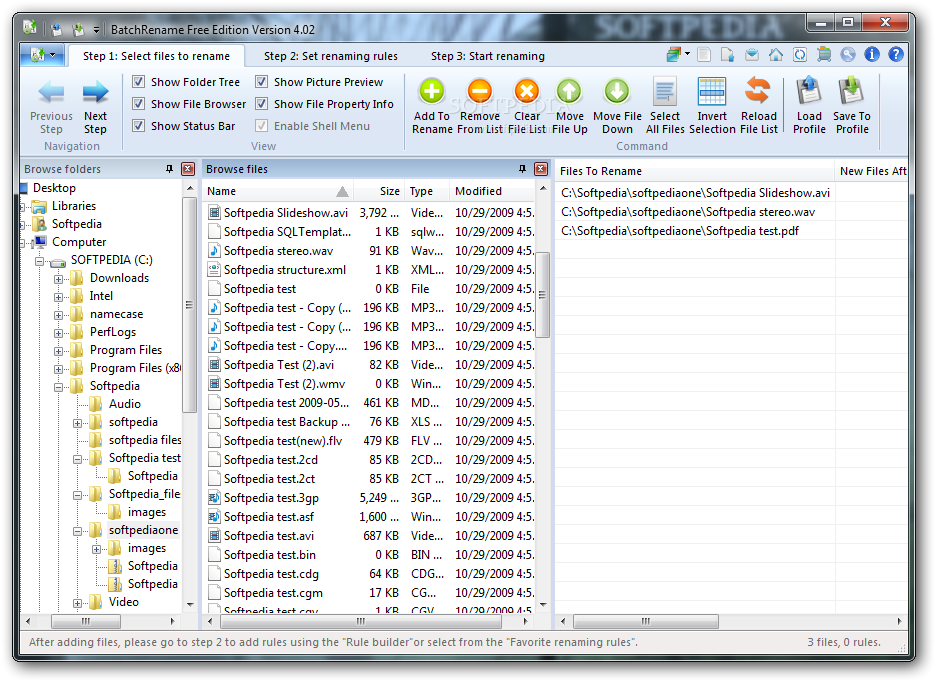Sort files by Size column header
This screenshot has width=936, height=682.
(379, 191)
